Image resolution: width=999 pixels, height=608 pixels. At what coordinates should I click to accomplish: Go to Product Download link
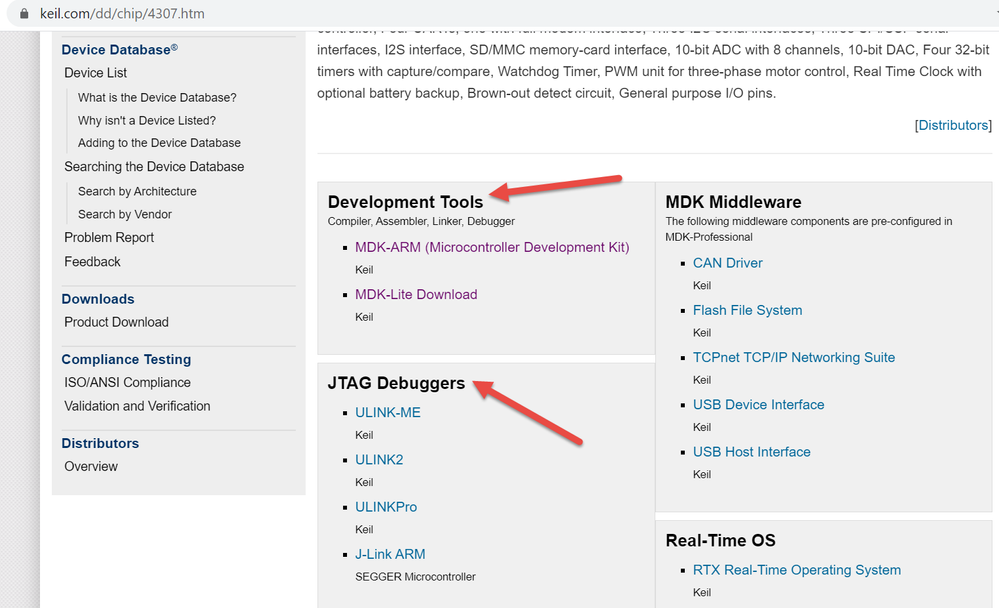click(116, 322)
